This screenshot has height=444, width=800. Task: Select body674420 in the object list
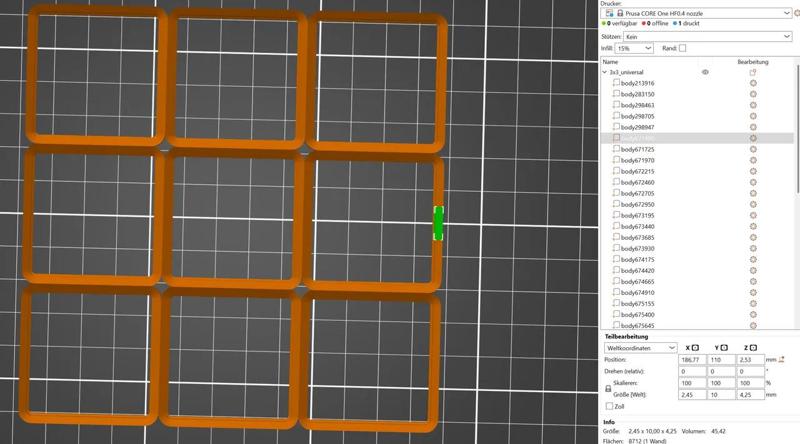pos(637,270)
